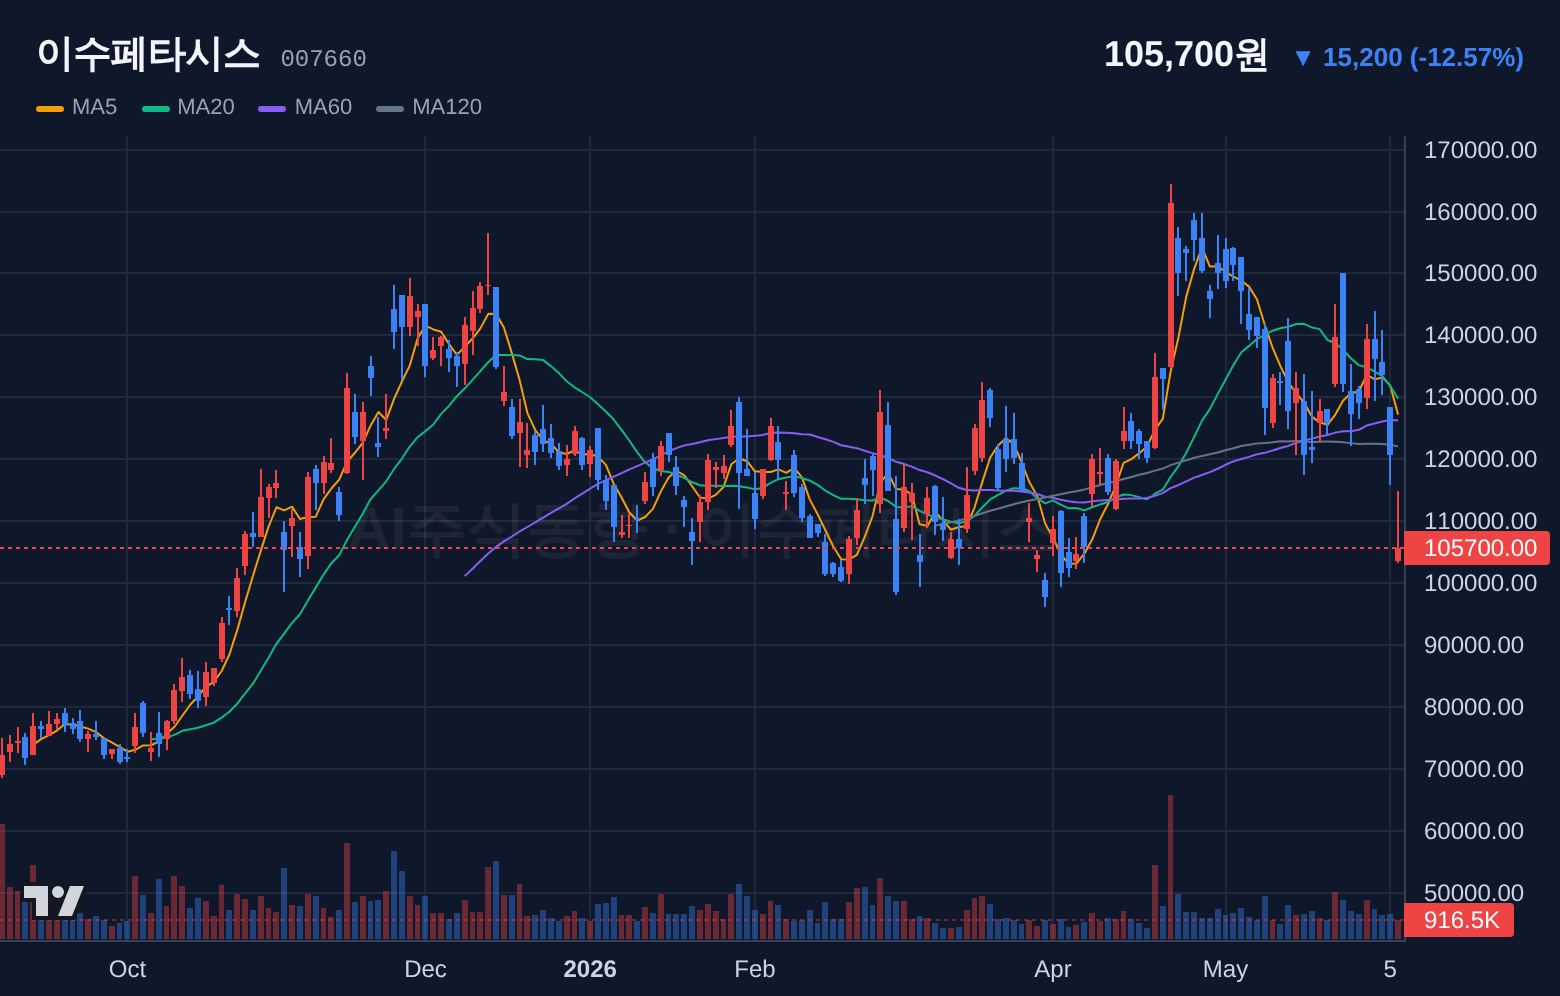Click the MA5 legend label
This screenshot has height=996, width=1560.
94,107
